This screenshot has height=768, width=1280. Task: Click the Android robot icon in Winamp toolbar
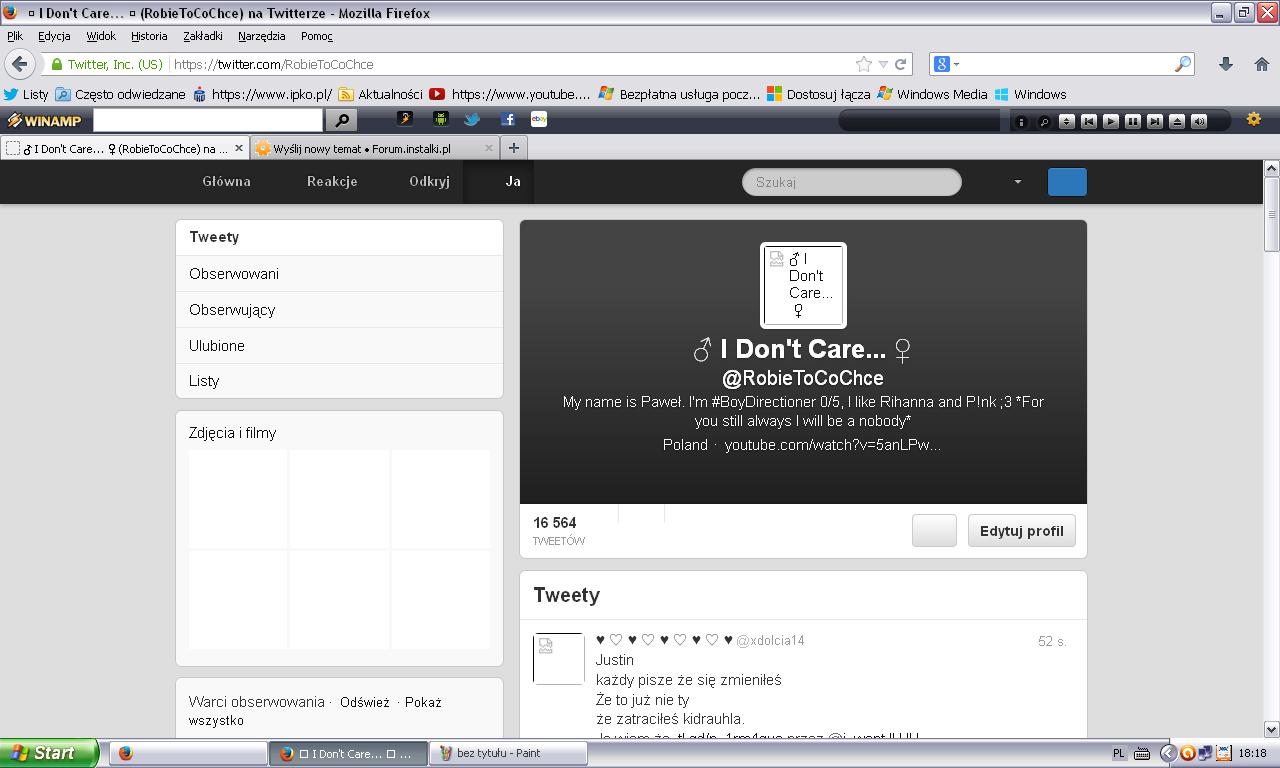click(x=440, y=119)
